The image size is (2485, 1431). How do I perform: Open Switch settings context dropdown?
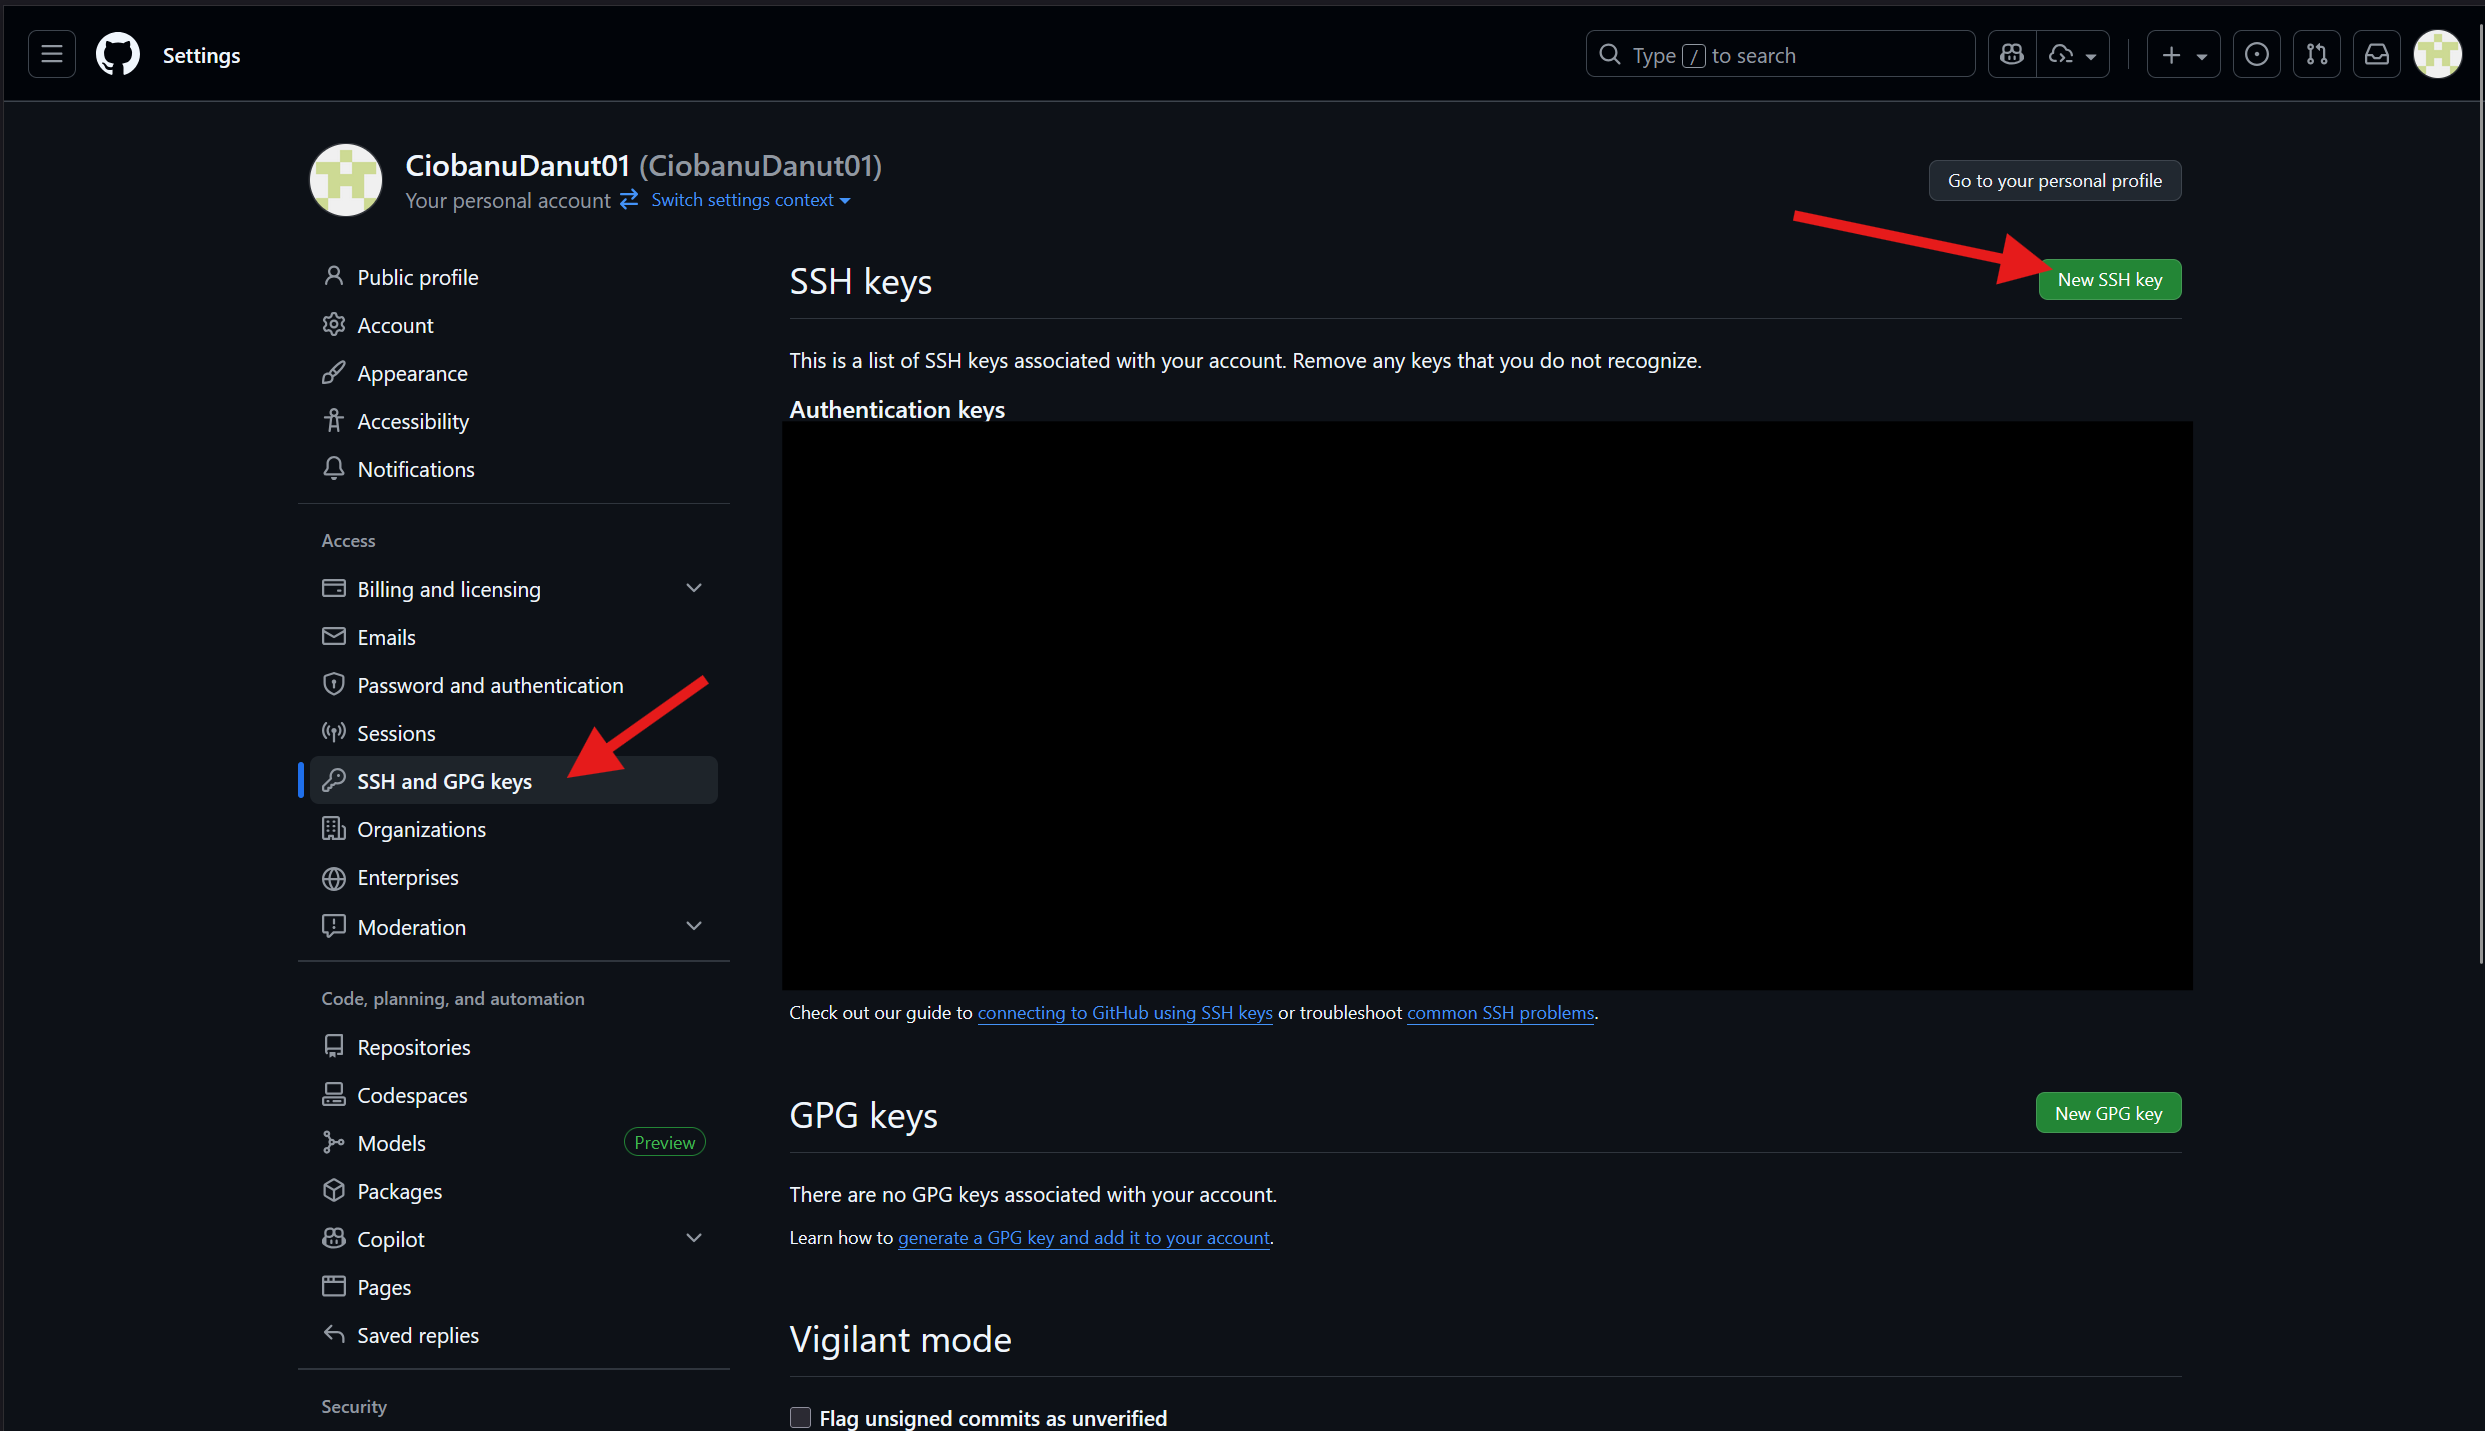point(750,200)
